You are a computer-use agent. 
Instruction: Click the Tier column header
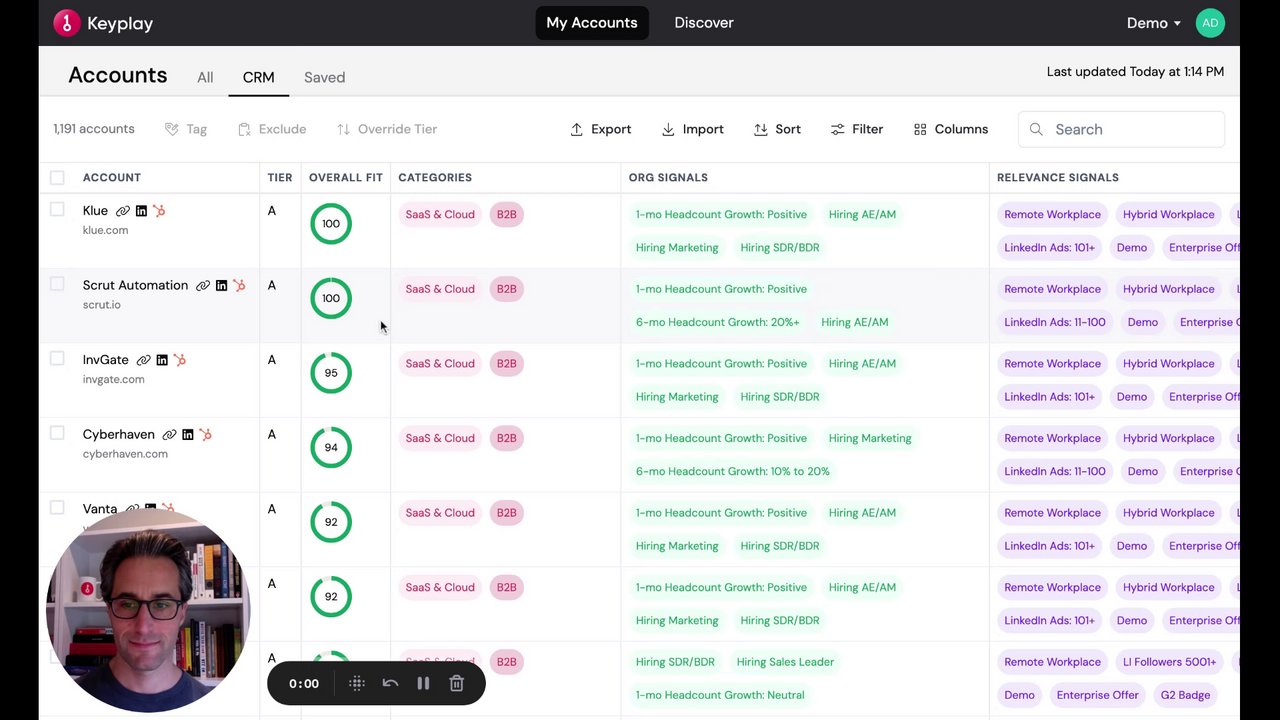pyautogui.click(x=280, y=178)
